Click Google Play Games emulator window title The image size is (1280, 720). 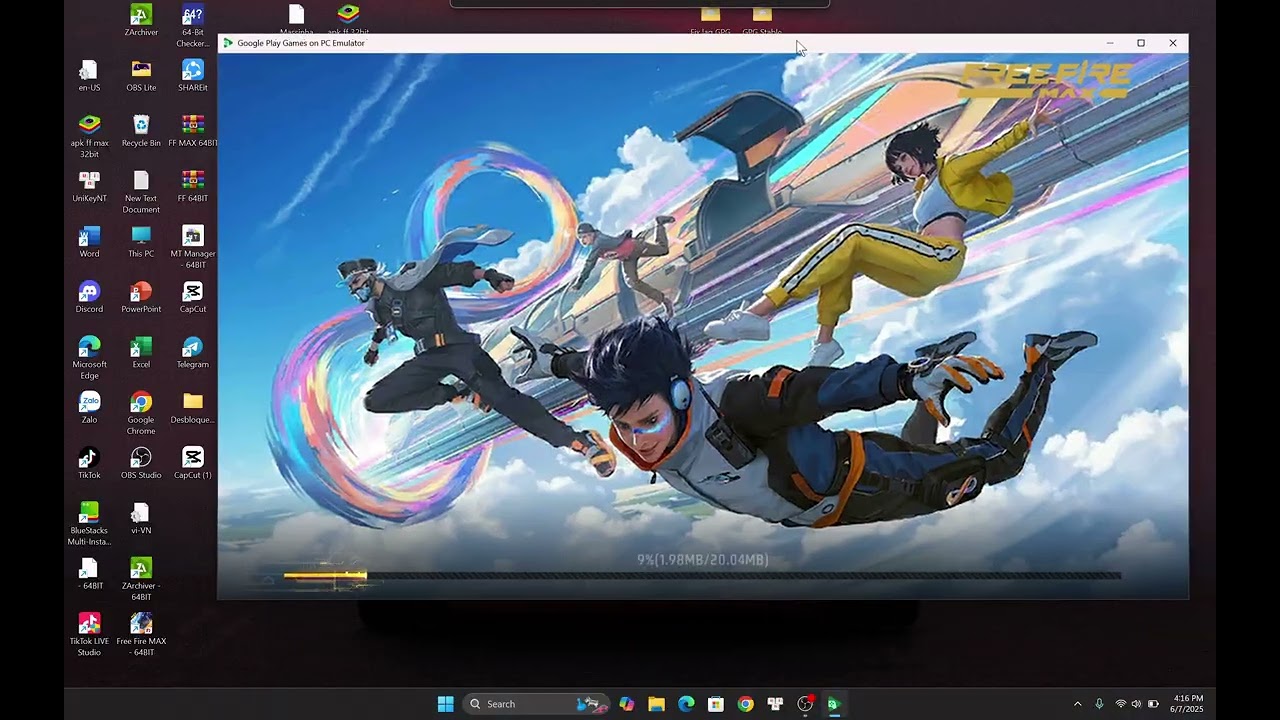tap(301, 43)
